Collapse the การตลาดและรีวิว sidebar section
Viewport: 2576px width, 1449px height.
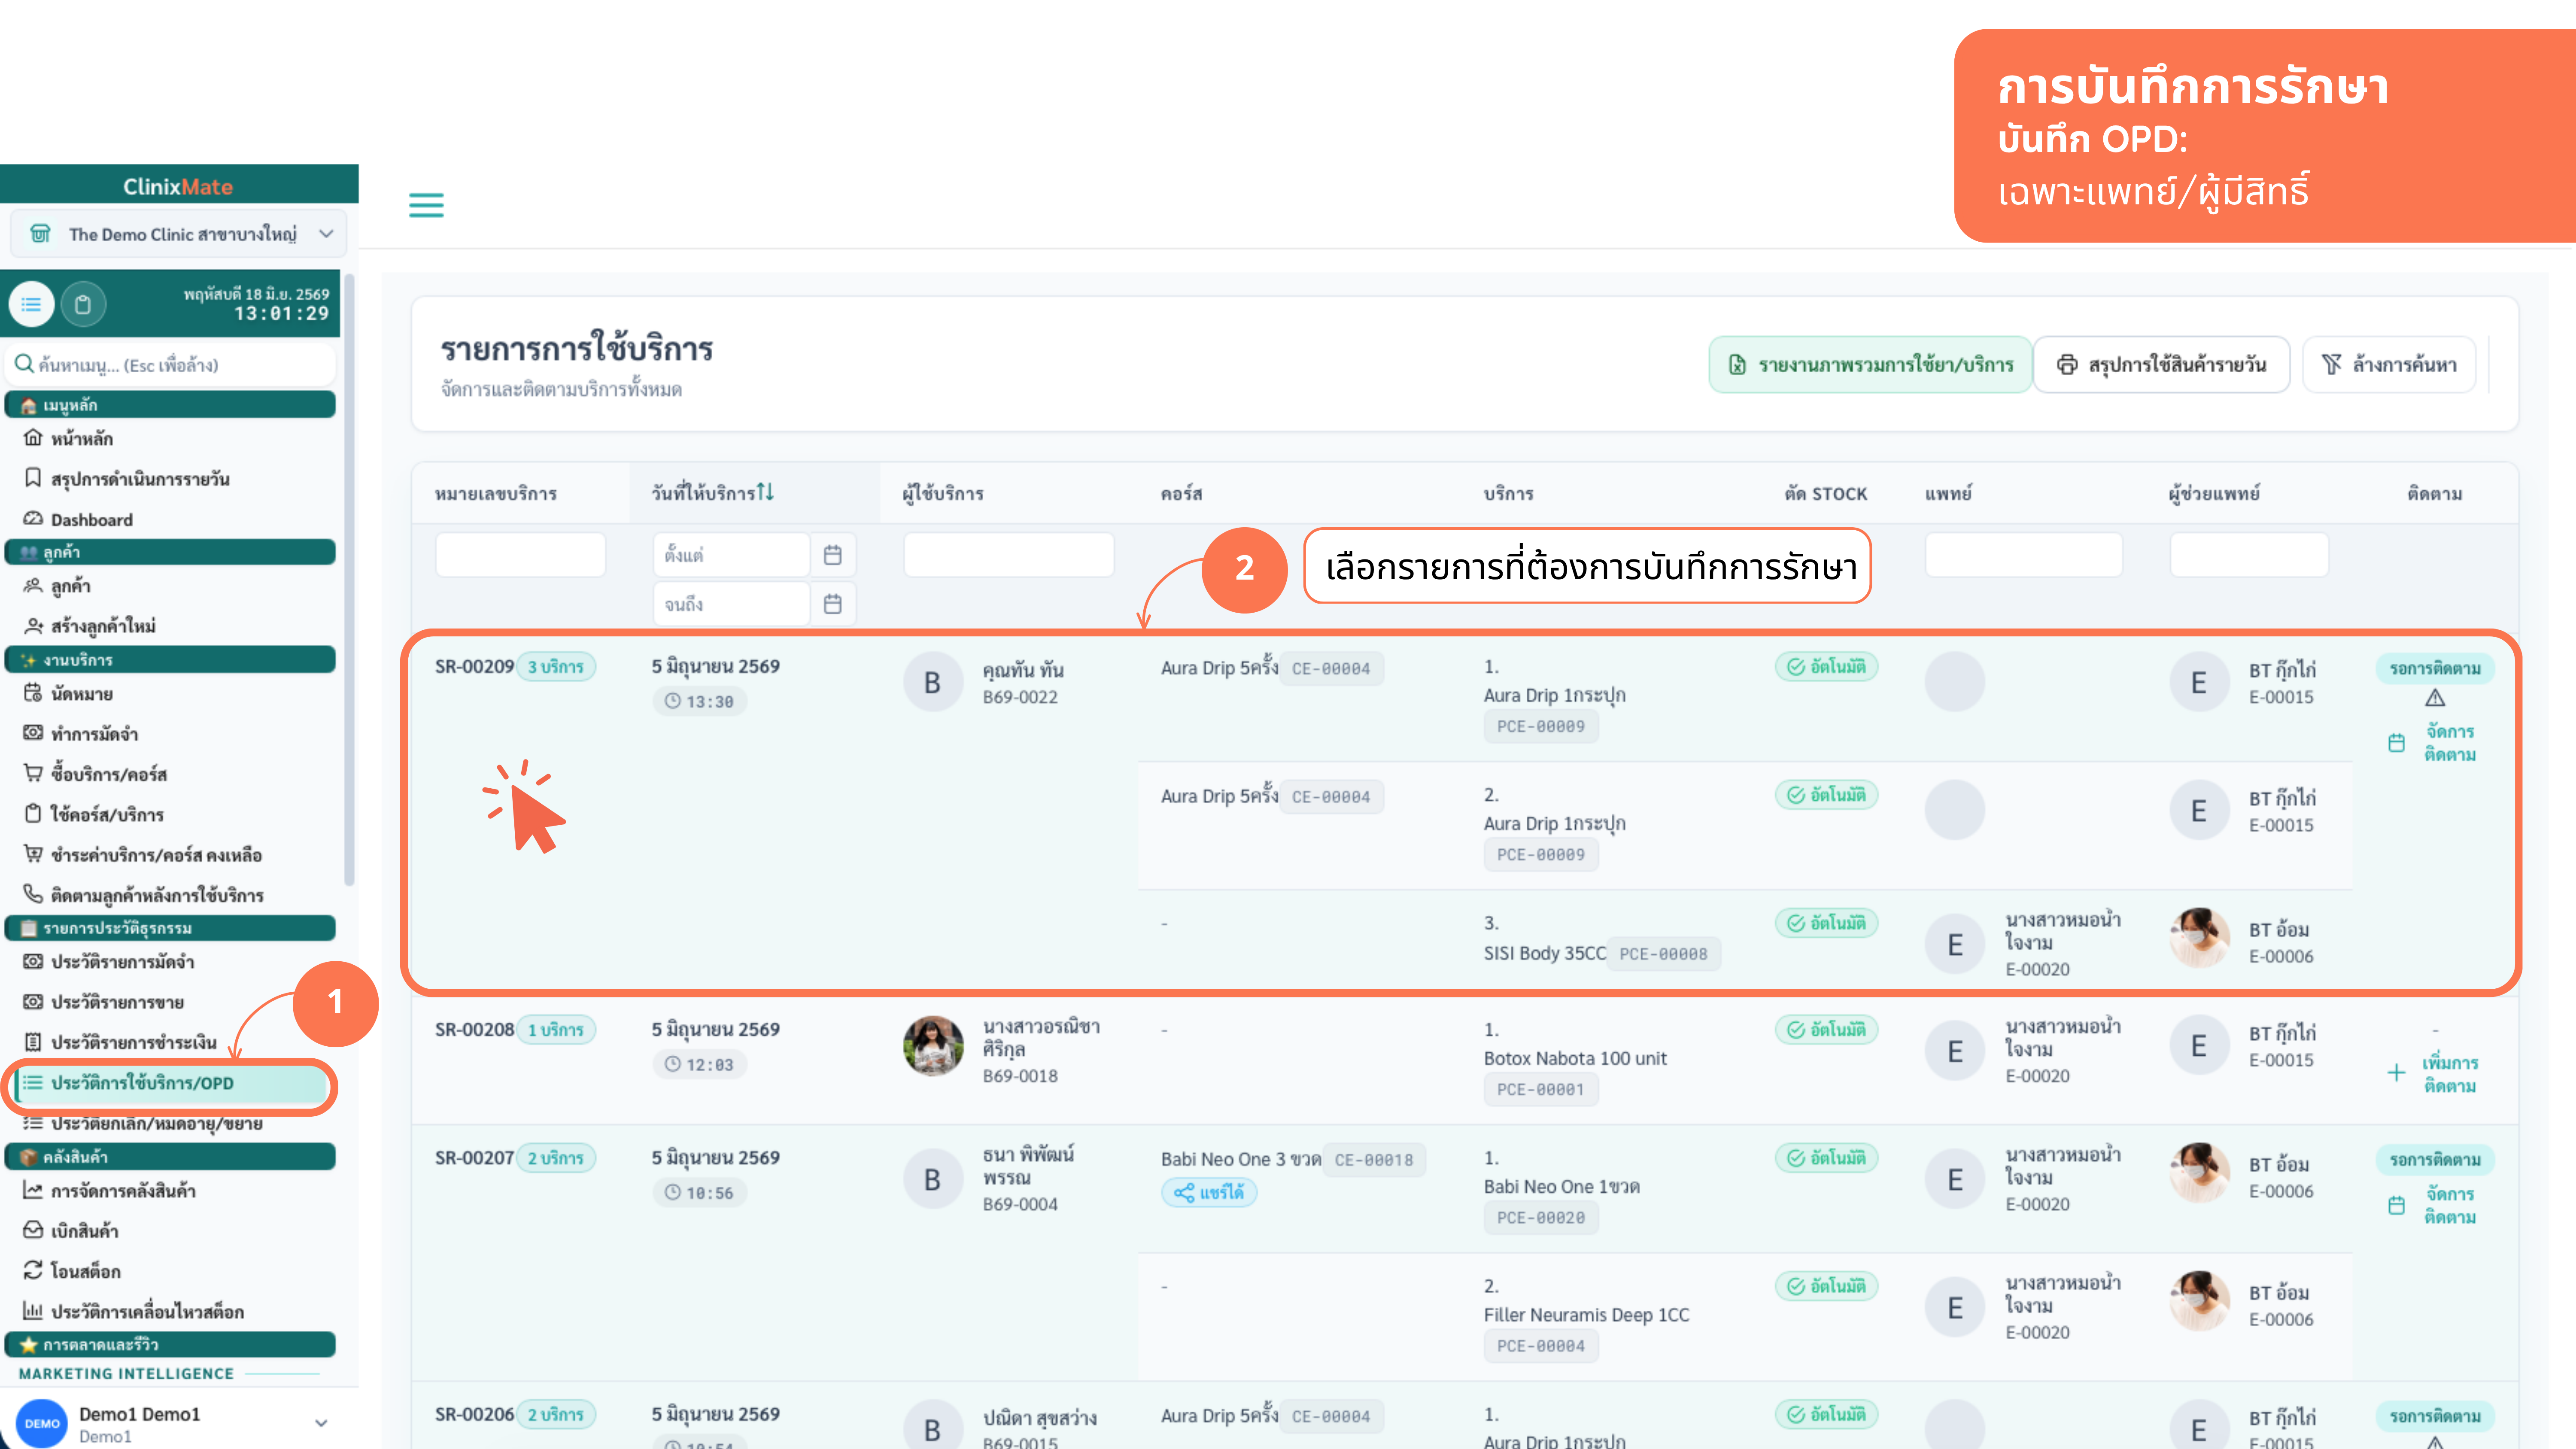click(x=170, y=1345)
